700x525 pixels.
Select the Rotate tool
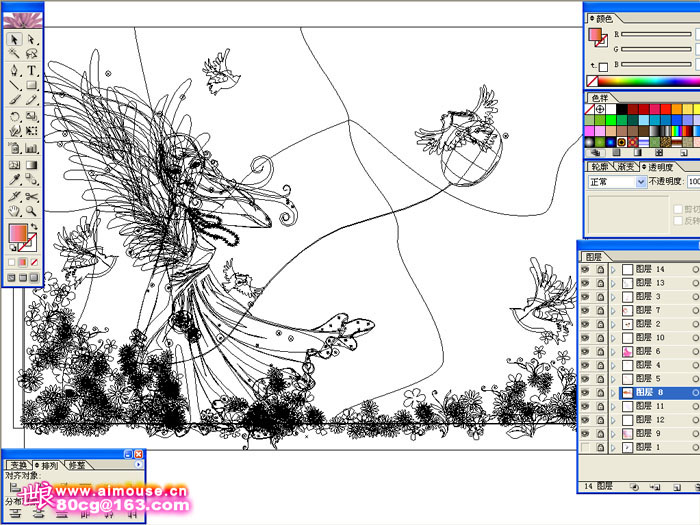coord(14,117)
